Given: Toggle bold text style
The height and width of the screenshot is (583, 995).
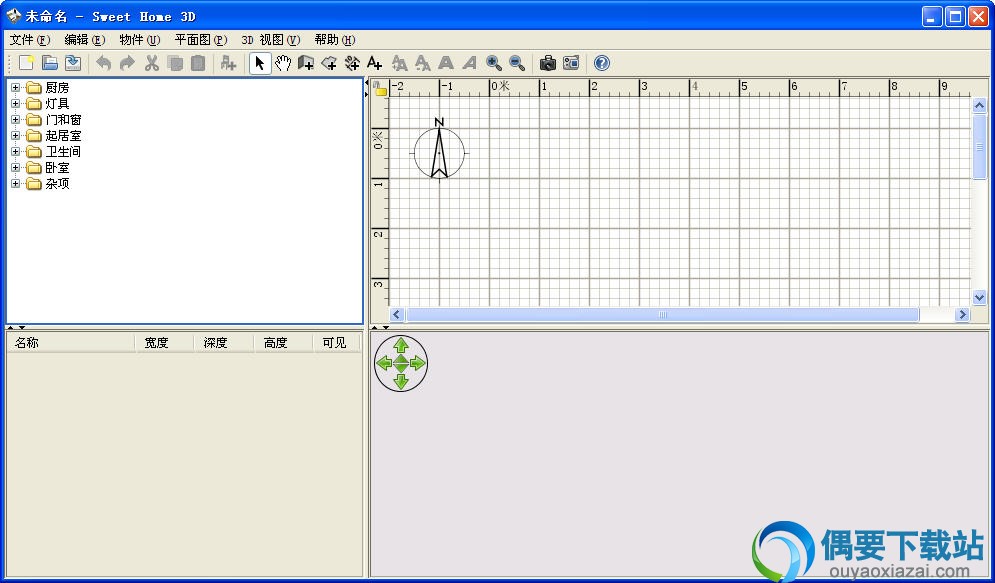Looking at the screenshot, I should [446, 63].
